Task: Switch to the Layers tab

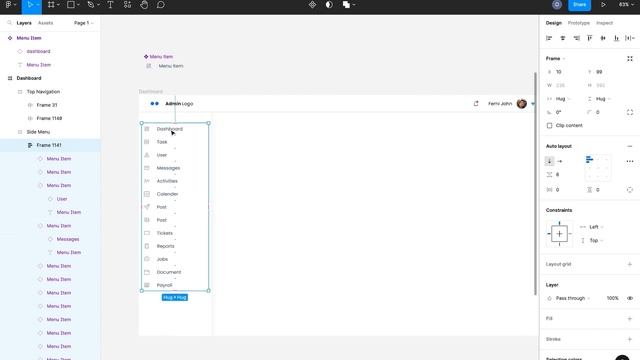Action: 24,23
